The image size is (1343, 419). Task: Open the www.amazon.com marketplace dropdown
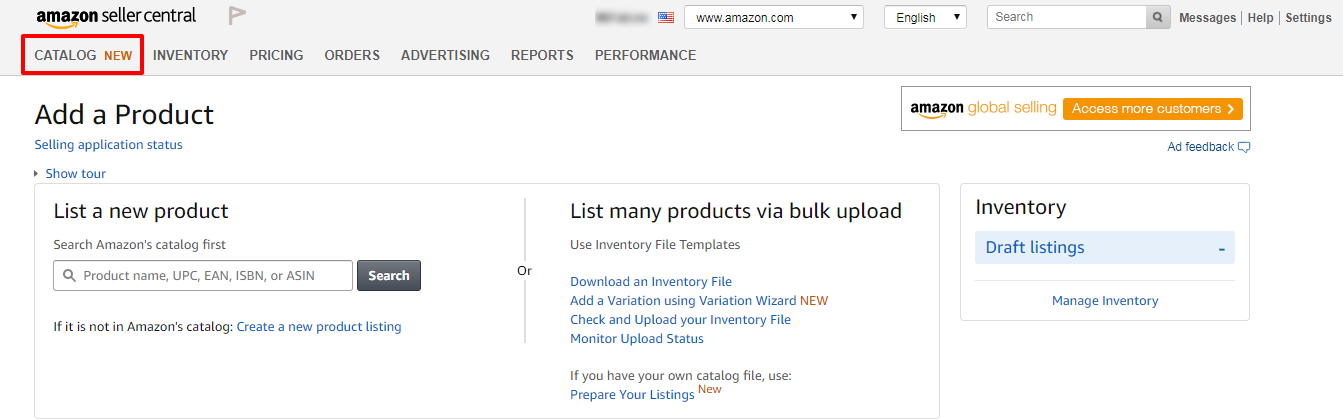coord(774,18)
